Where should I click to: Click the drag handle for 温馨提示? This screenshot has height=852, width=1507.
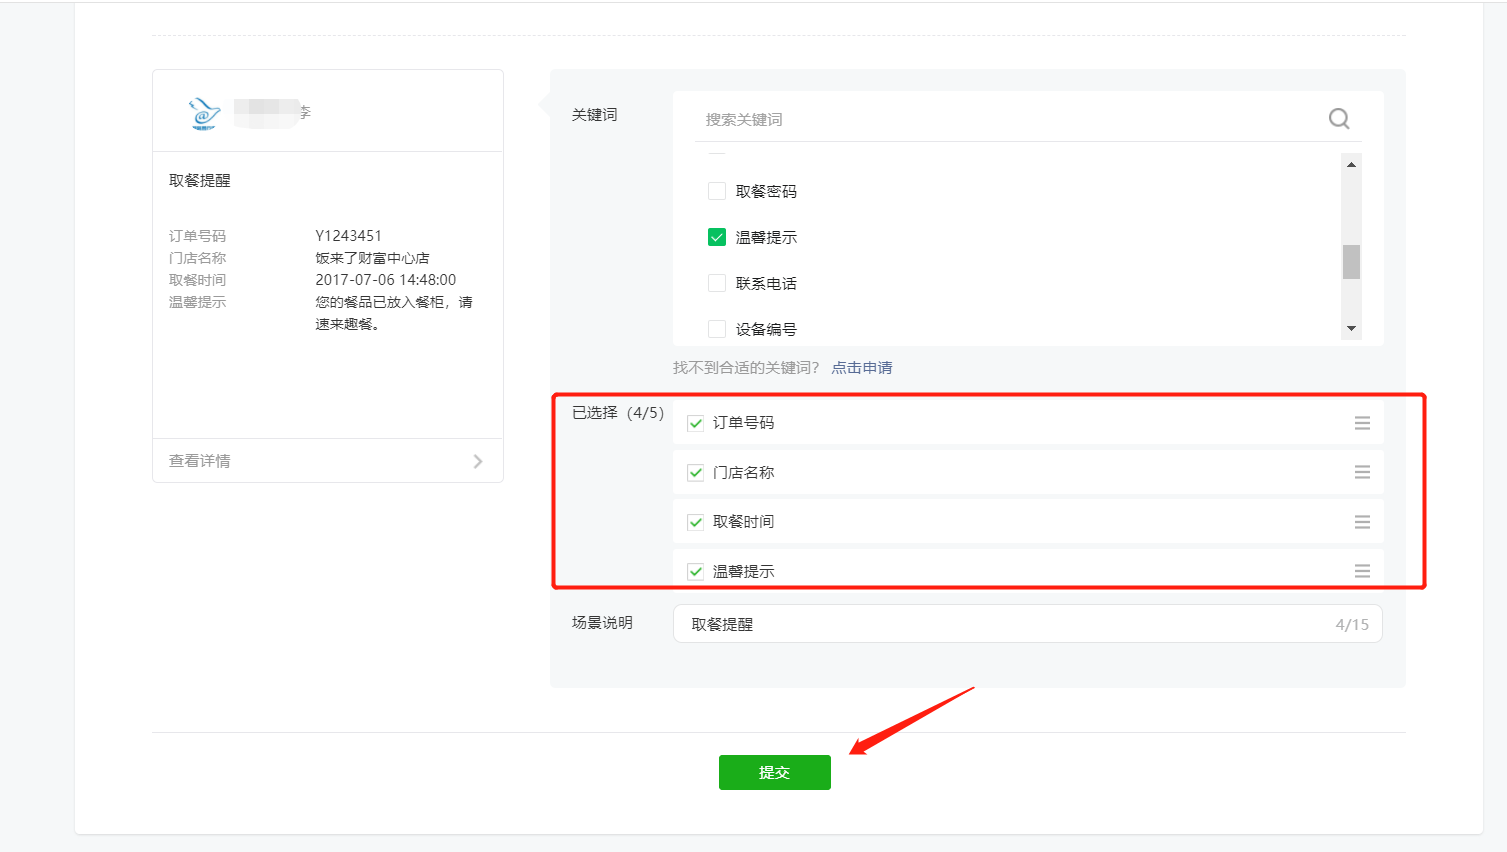point(1362,571)
